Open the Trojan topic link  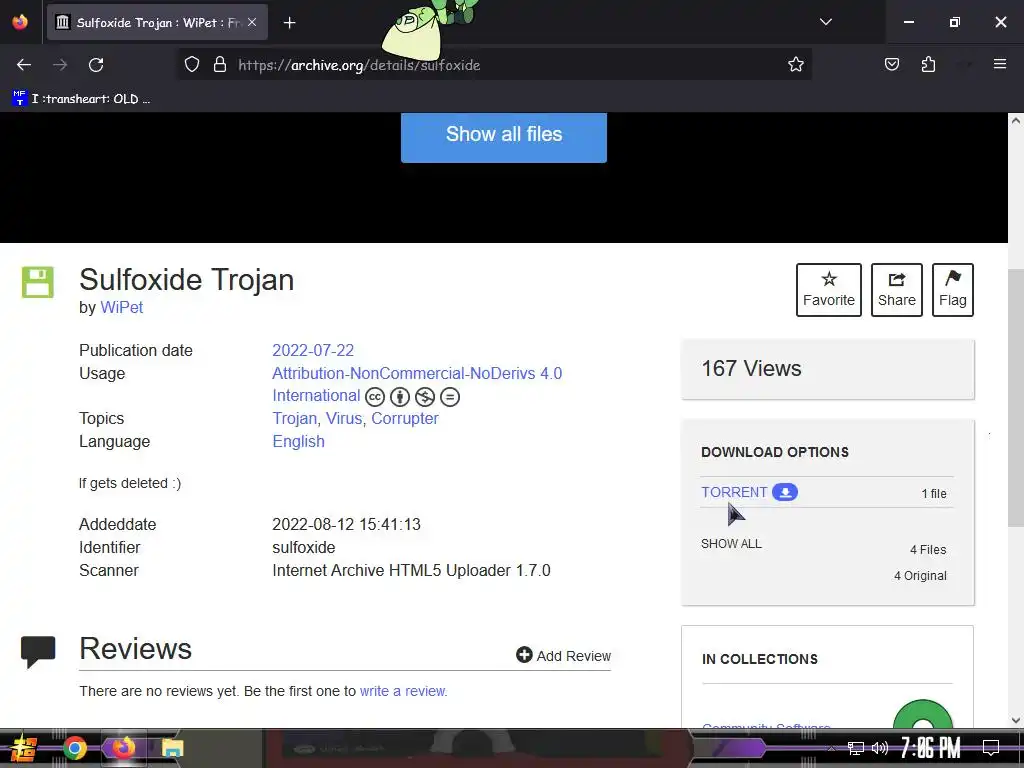coord(295,419)
